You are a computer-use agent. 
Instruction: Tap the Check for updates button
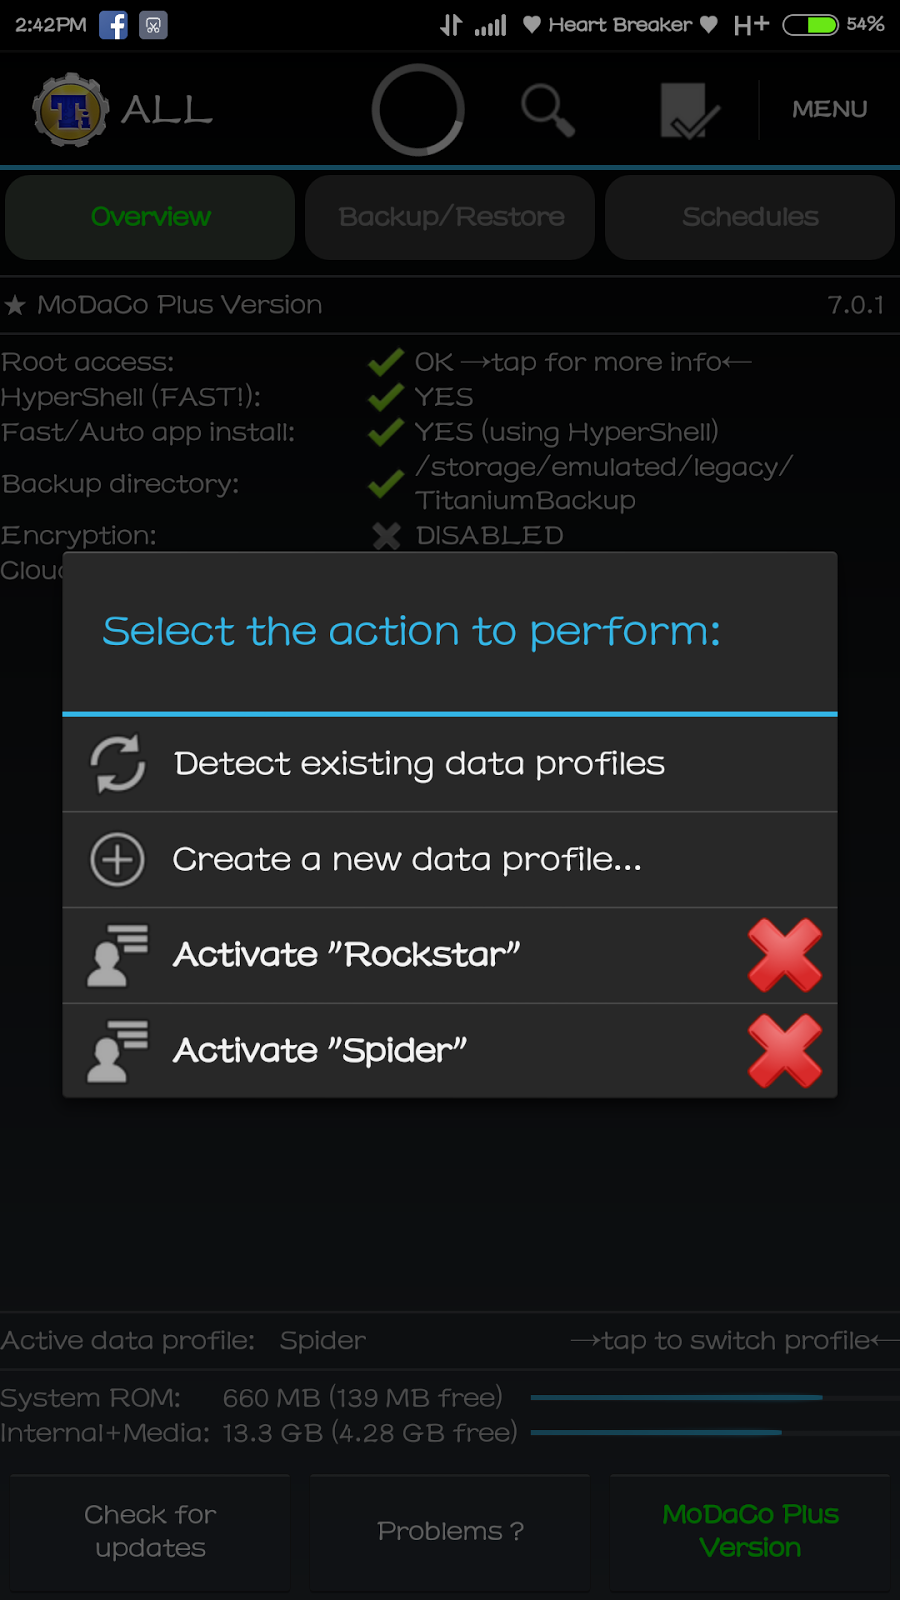150,1531
